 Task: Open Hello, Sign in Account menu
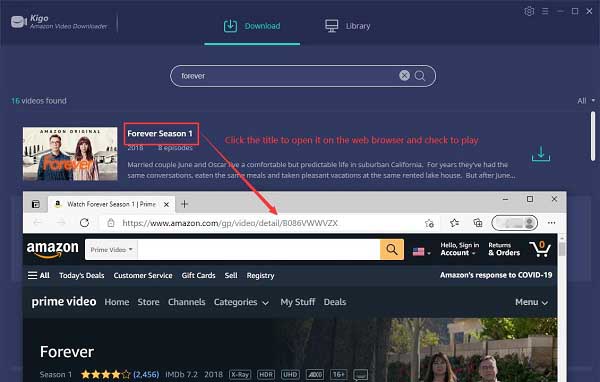pos(459,249)
